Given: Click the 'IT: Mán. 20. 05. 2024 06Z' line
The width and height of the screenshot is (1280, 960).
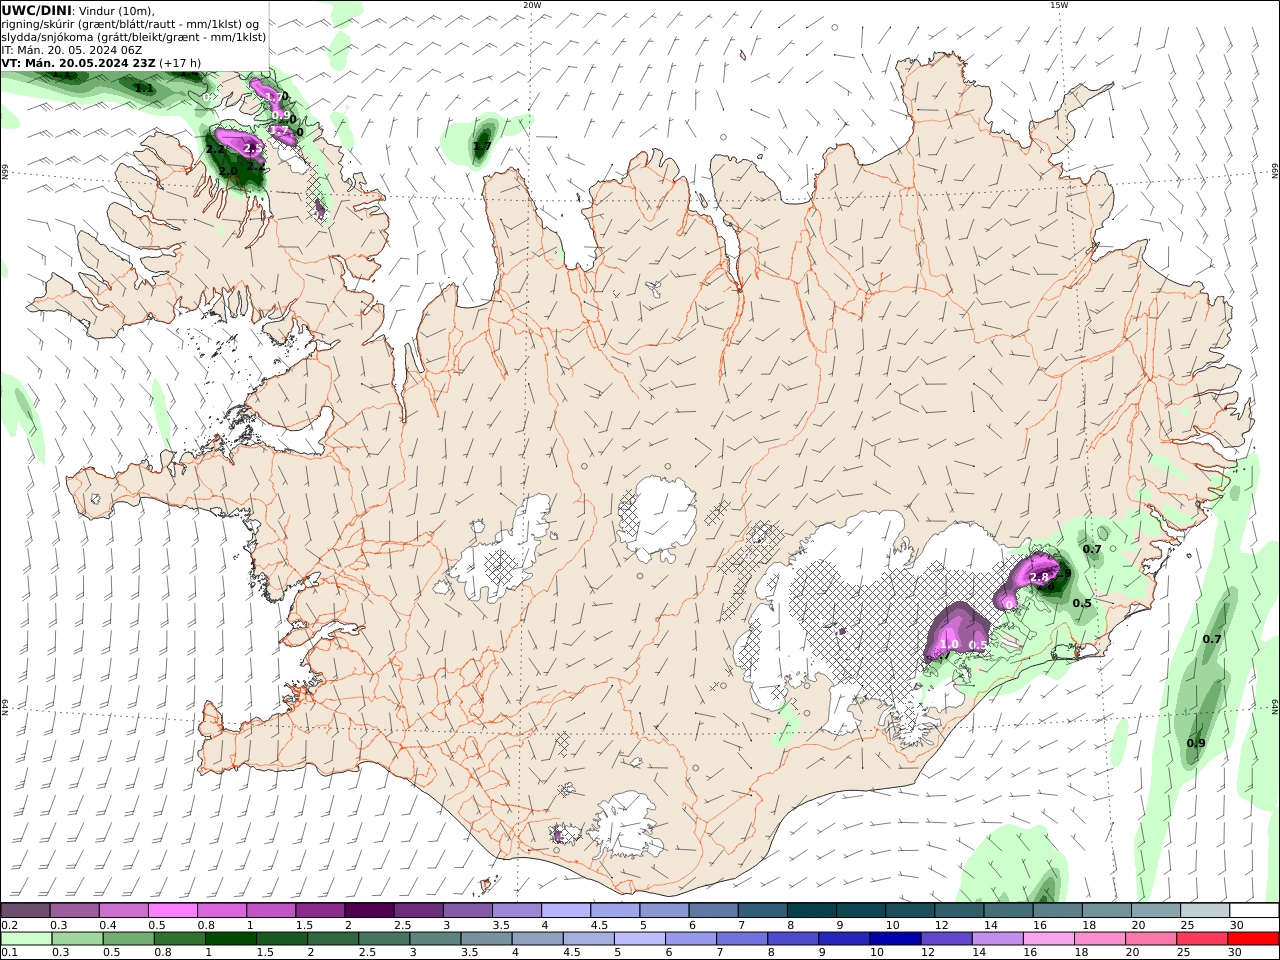Looking at the screenshot, I should [70, 49].
